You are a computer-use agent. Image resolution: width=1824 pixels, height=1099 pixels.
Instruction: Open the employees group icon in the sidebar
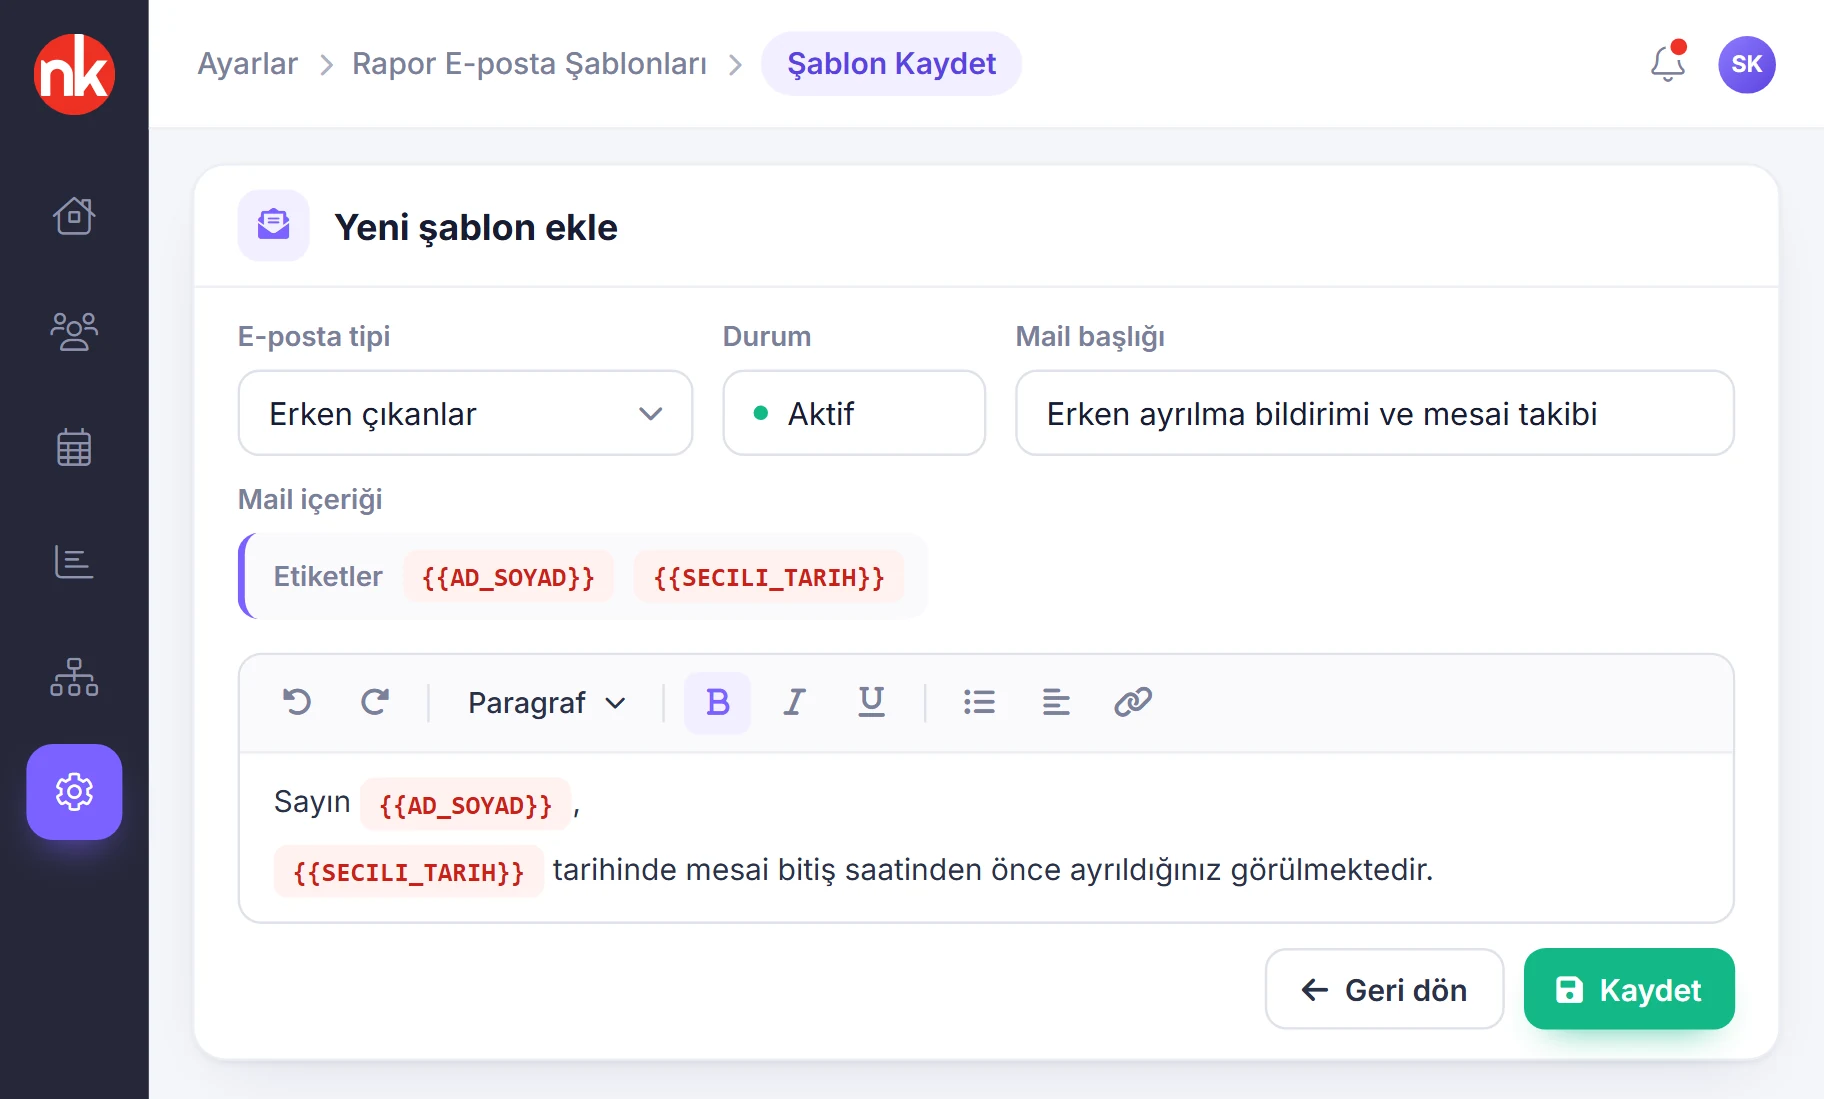[x=74, y=332]
